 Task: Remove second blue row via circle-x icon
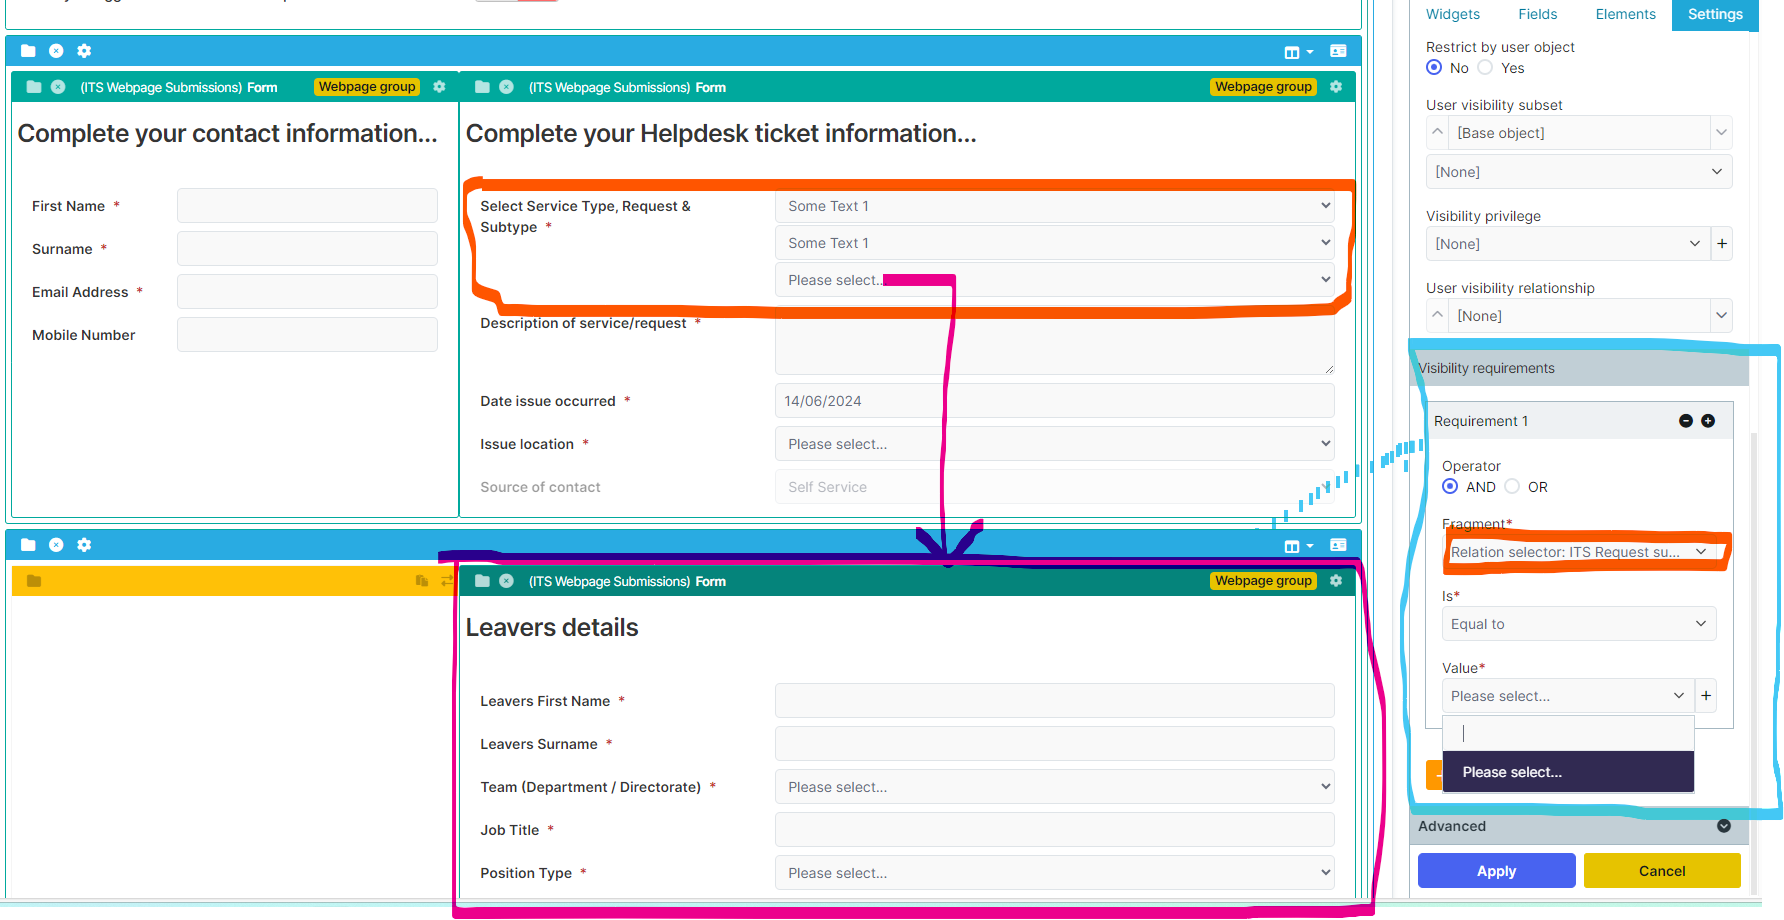pos(56,545)
